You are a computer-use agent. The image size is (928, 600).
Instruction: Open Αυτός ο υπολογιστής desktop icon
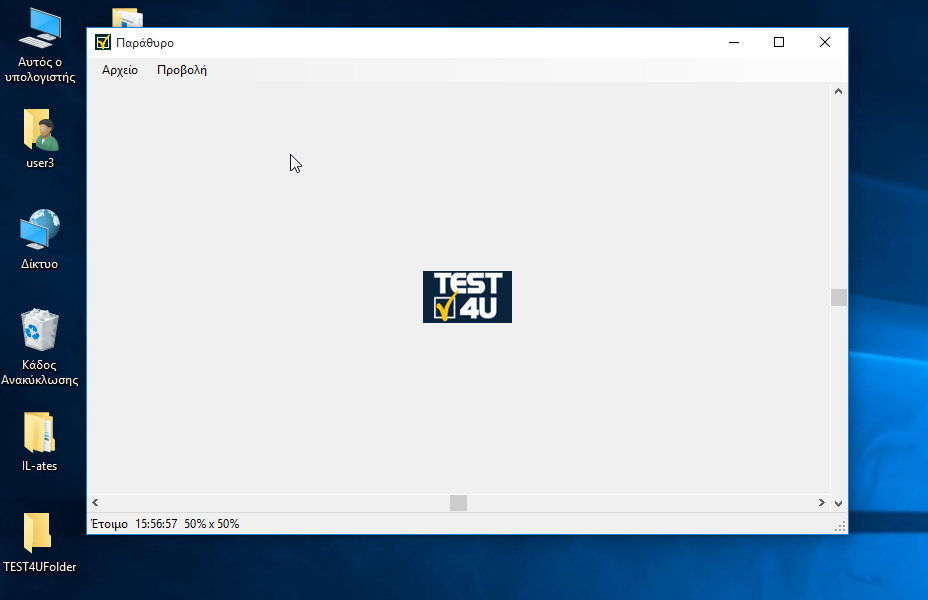click(40, 45)
